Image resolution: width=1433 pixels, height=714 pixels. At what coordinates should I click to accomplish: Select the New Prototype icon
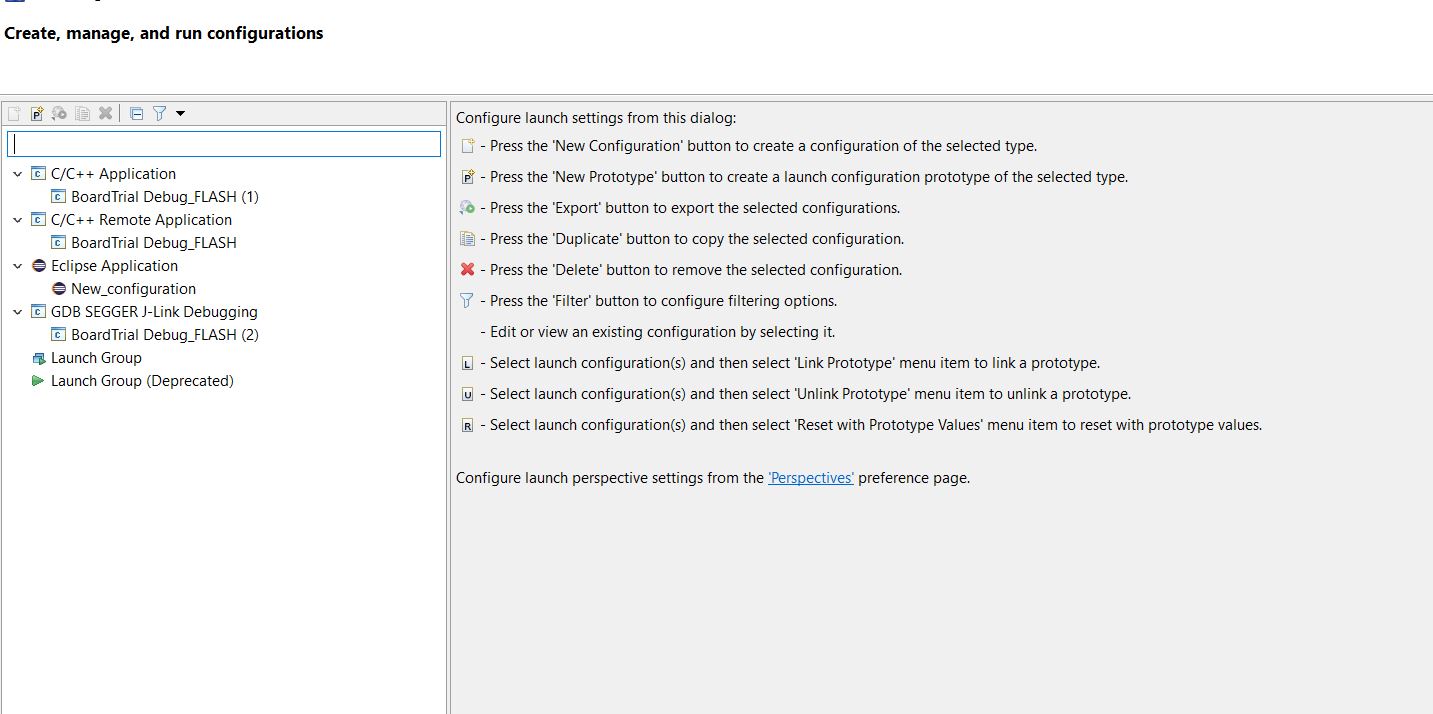coord(36,113)
